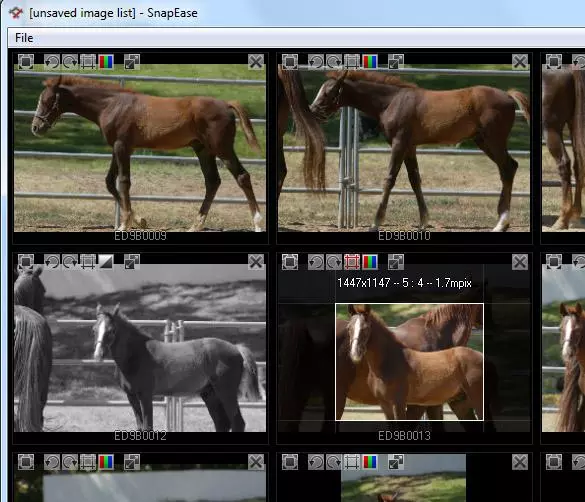Click the ED9B0013 filename label
This screenshot has height=502, width=585.
coord(404,436)
